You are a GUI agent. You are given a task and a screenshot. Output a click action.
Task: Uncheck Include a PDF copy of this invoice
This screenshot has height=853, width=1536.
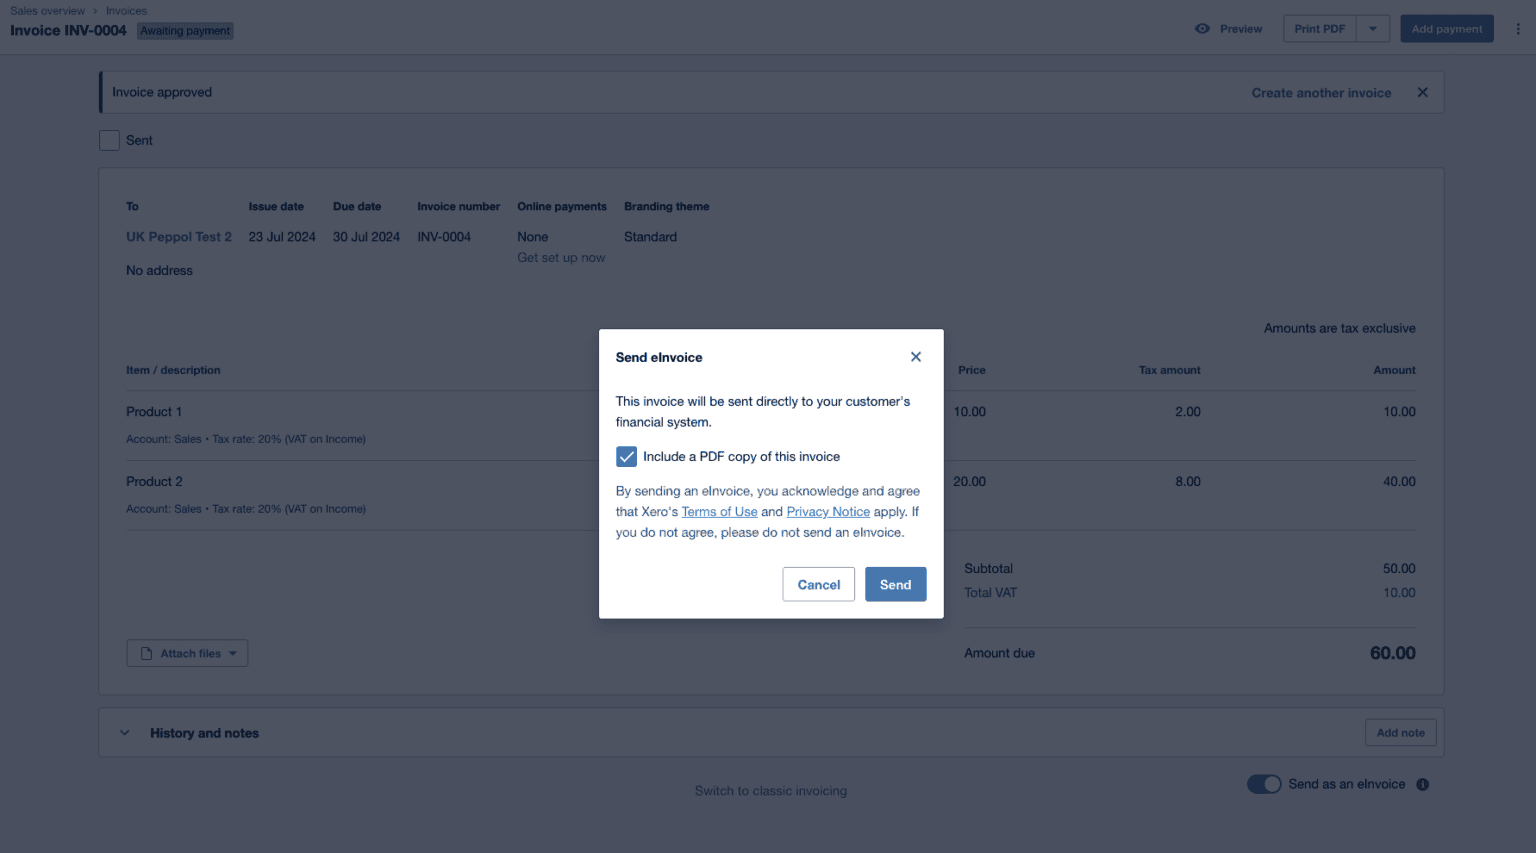[626, 456]
